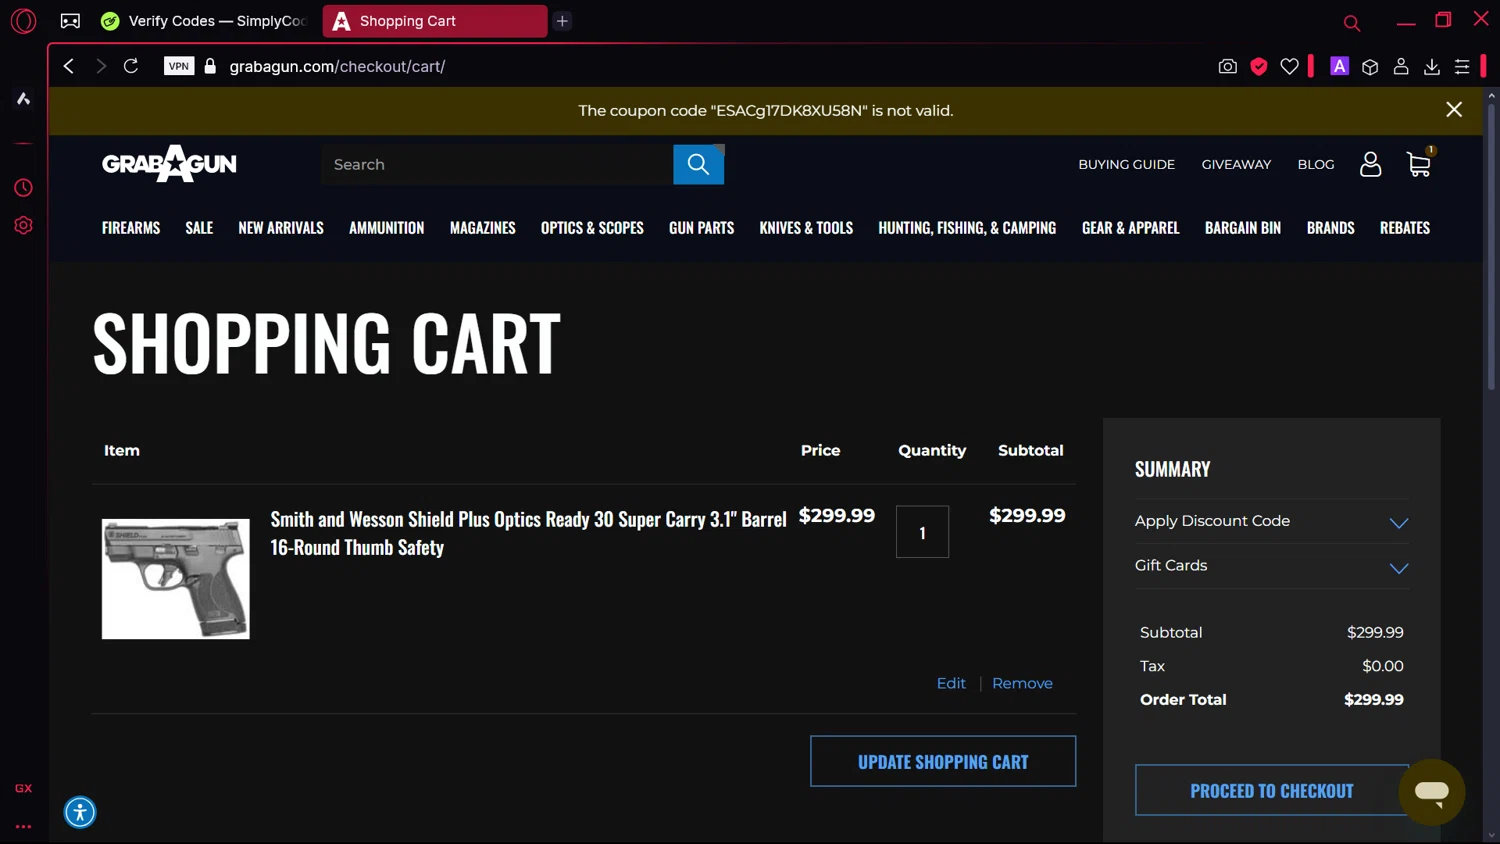Open the NEW ARRIVALS menu
Image resolution: width=1500 pixels, height=844 pixels.
pyautogui.click(x=281, y=228)
